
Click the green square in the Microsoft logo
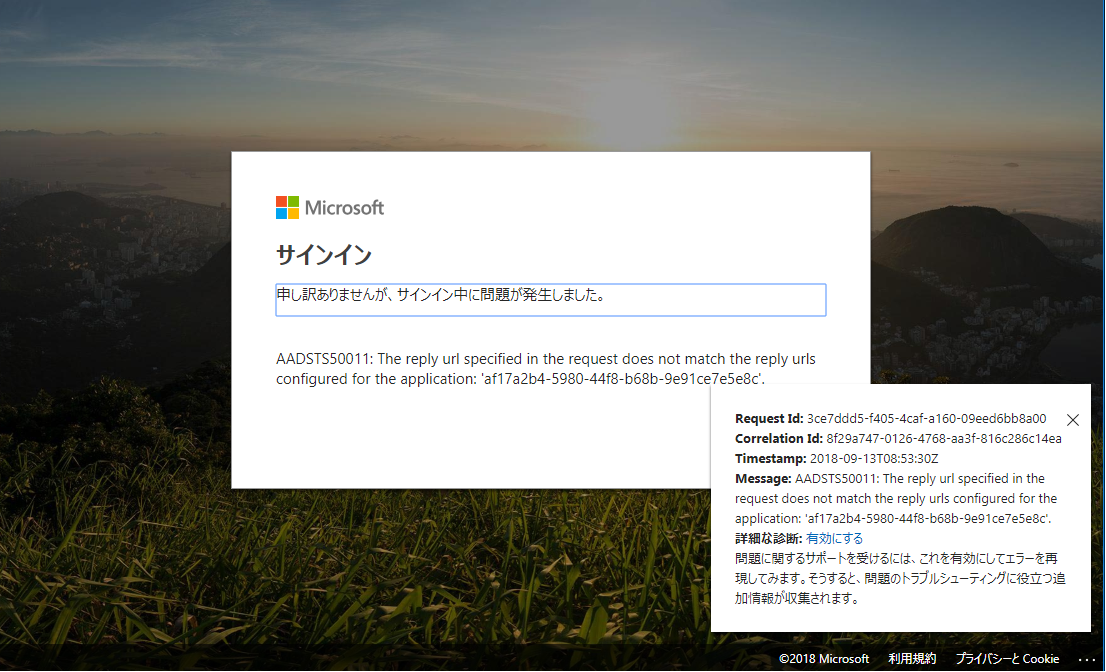pos(292,201)
